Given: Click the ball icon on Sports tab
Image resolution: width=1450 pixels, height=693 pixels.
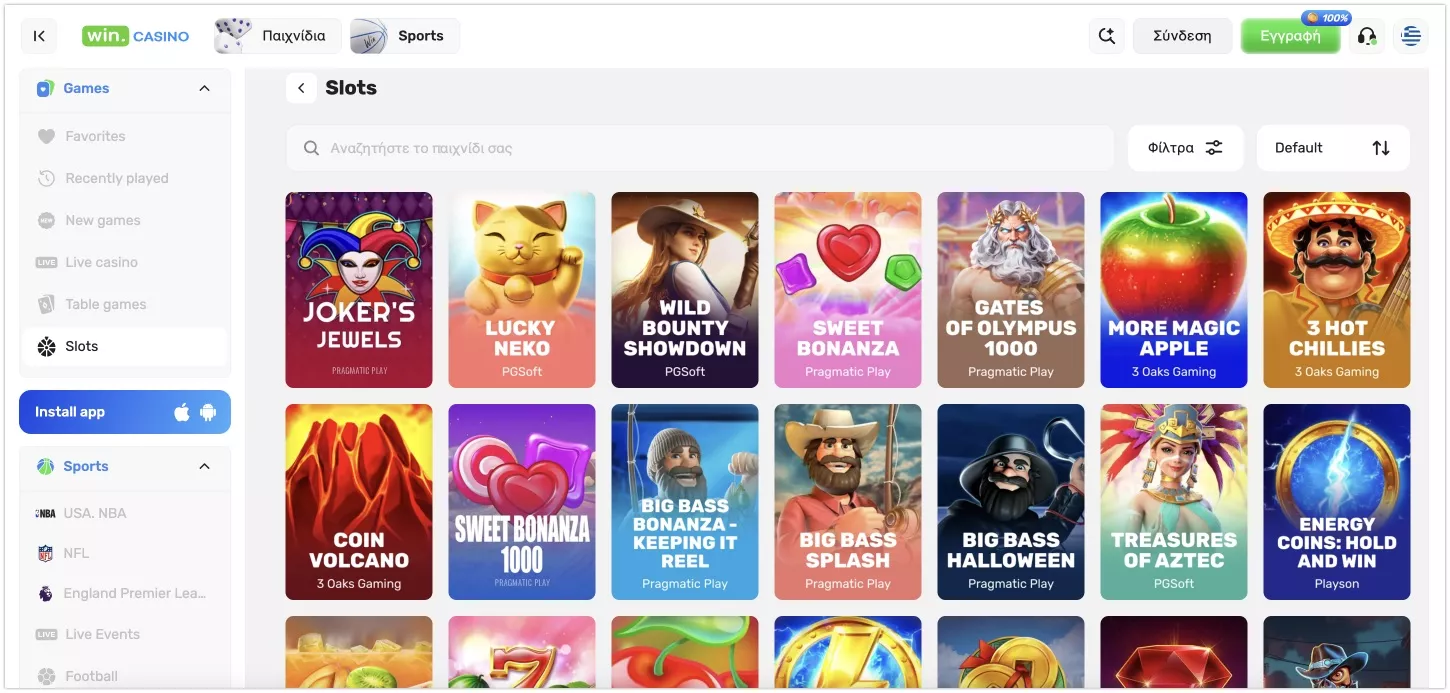Looking at the screenshot, I should [x=369, y=36].
